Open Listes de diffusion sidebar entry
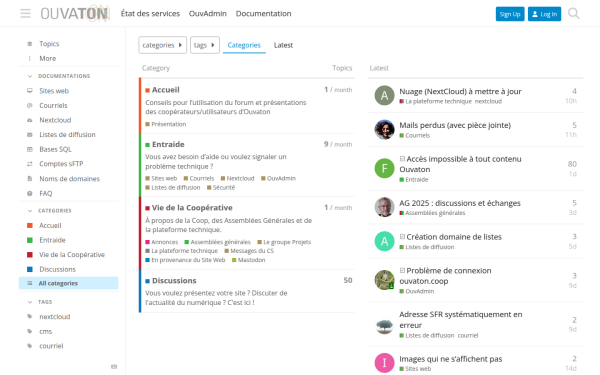This screenshot has height=375, width=600. point(67,134)
